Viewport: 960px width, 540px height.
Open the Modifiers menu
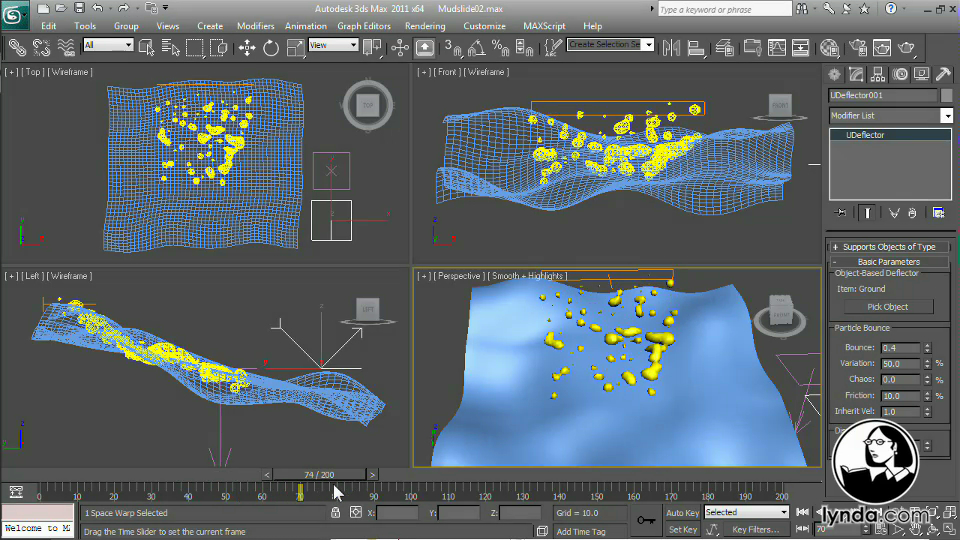point(255,26)
